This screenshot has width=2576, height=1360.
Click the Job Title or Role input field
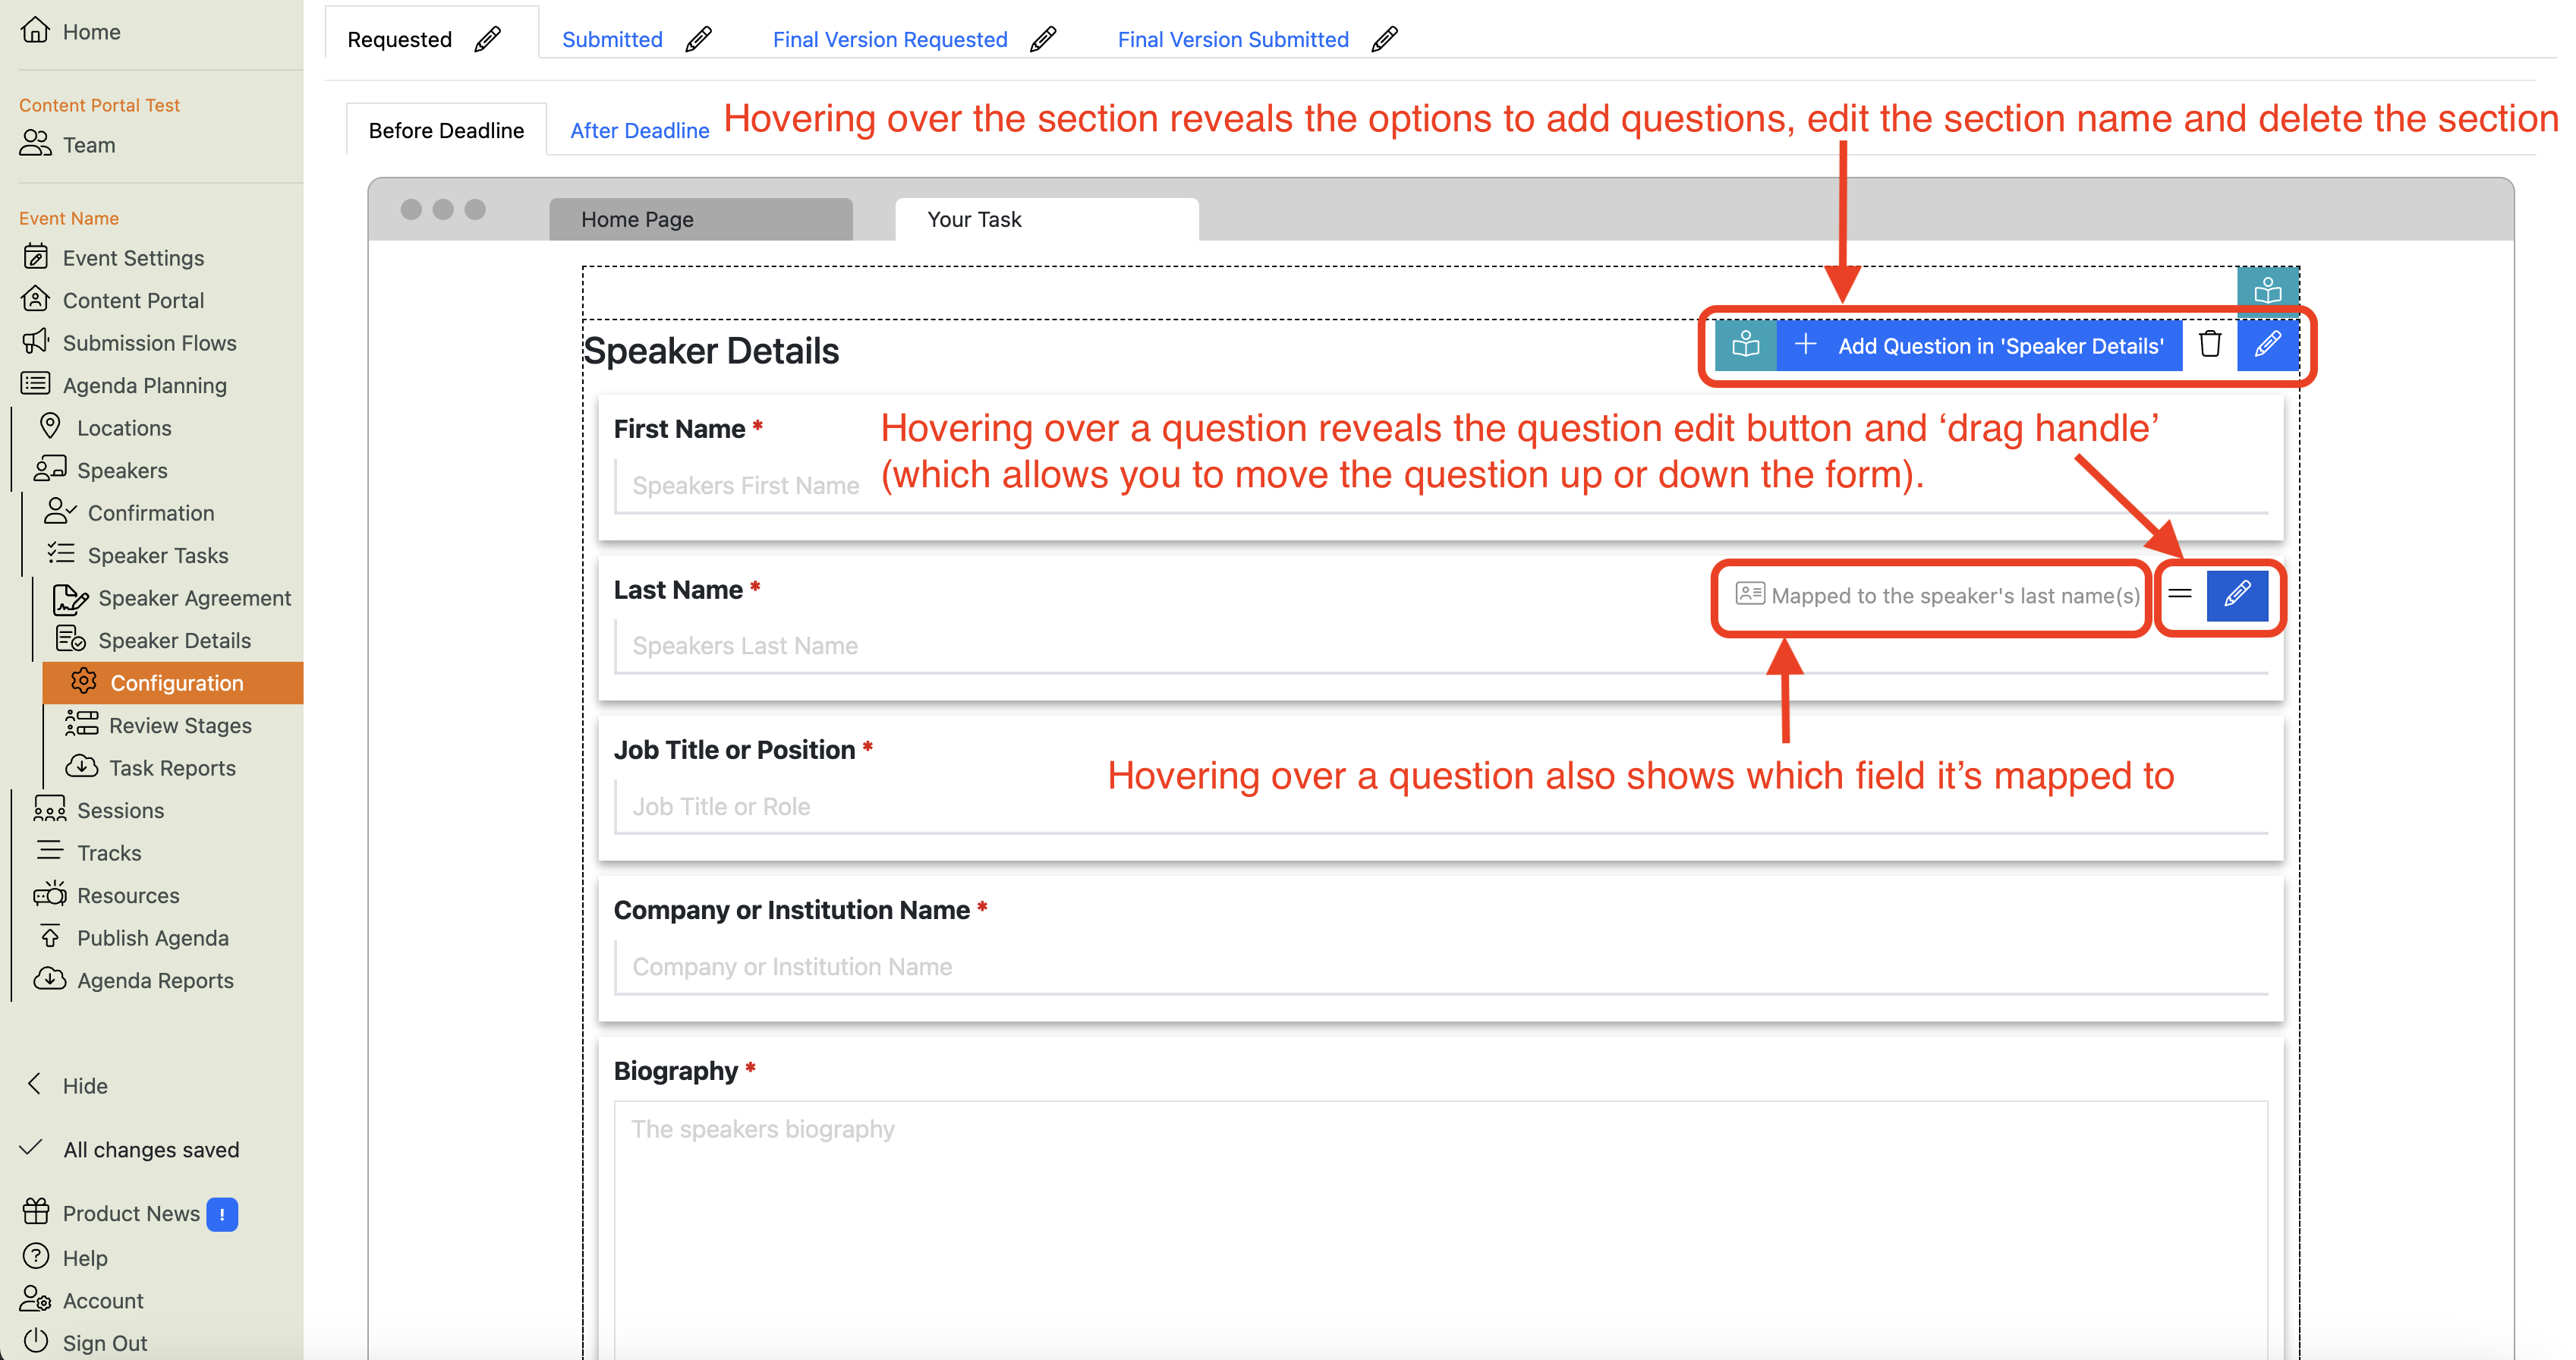coord(1441,806)
